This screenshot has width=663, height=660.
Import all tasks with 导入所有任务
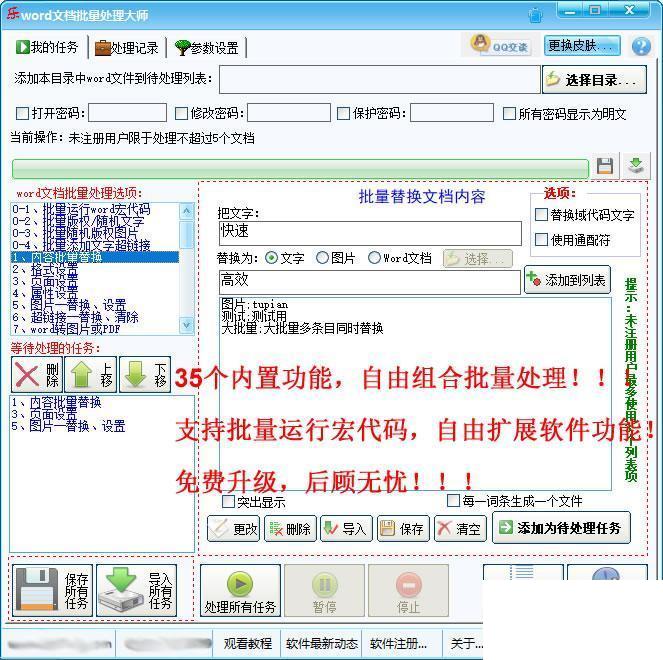(136, 590)
